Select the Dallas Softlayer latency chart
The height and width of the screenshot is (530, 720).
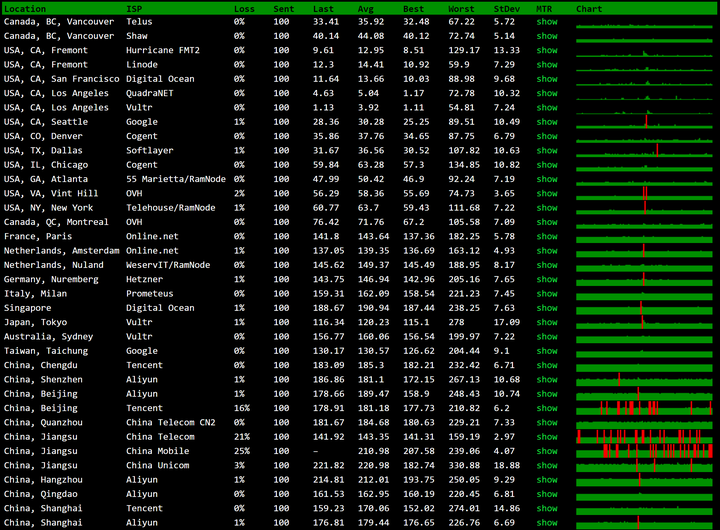pyautogui.click(x=644, y=150)
